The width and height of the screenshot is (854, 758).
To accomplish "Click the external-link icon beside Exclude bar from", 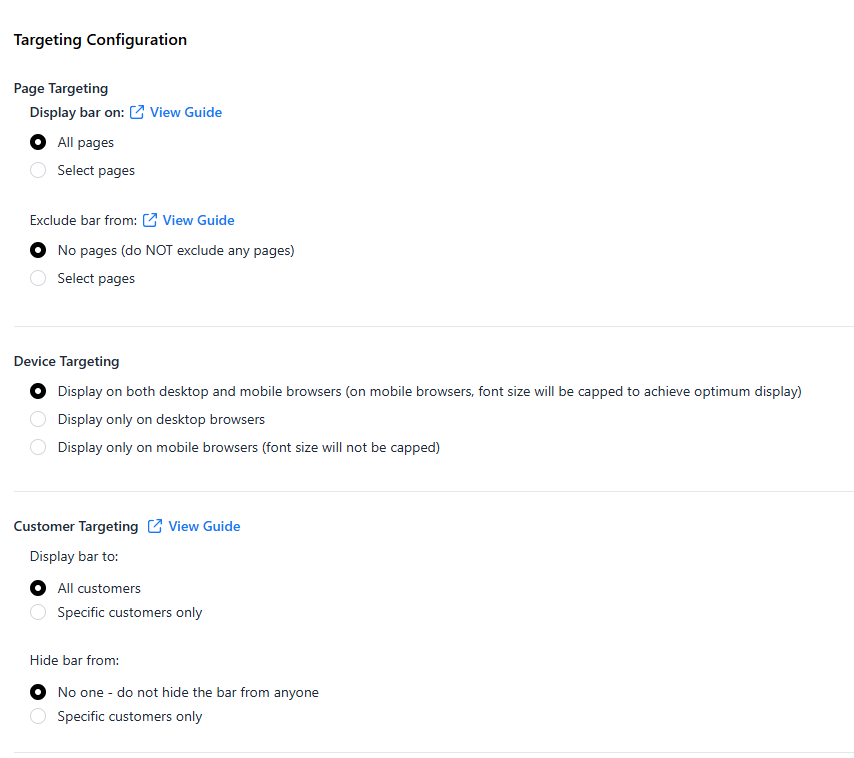I will pyautogui.click(x=150, y=220).
